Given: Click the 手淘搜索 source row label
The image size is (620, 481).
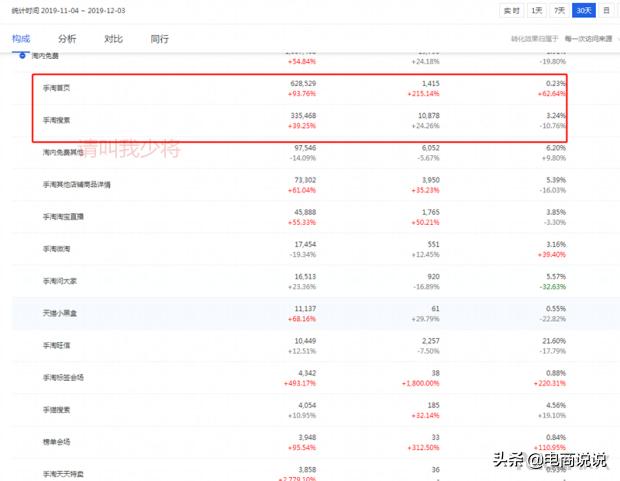Looking at the screenshot, I should point(57,120).
